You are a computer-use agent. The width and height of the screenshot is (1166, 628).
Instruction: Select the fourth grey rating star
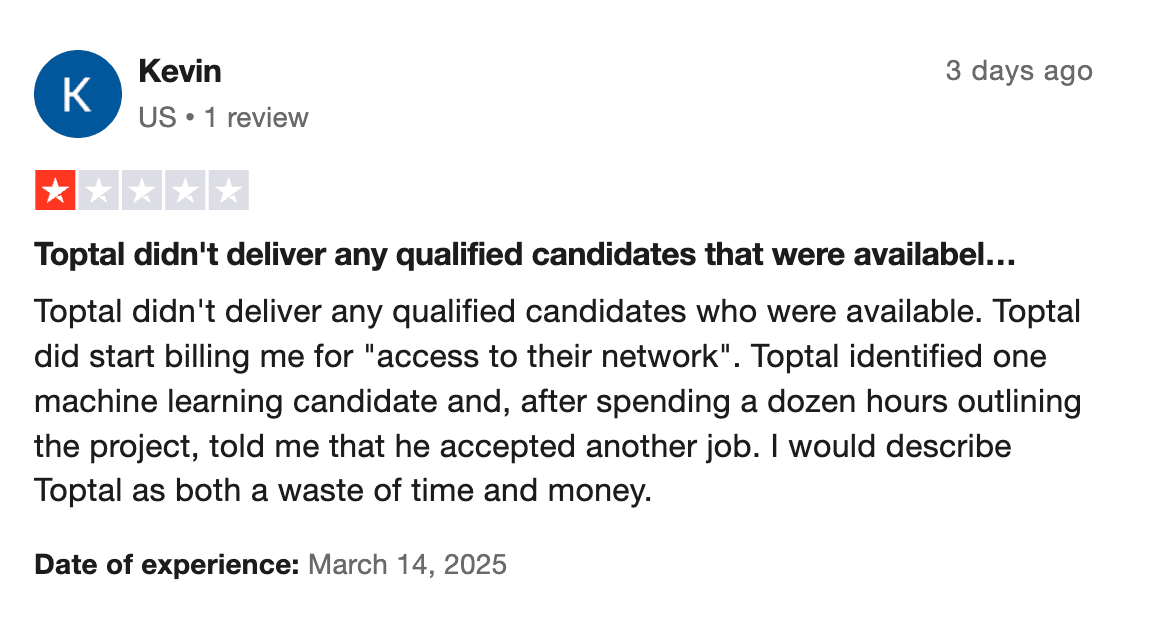tap(185, 191)
